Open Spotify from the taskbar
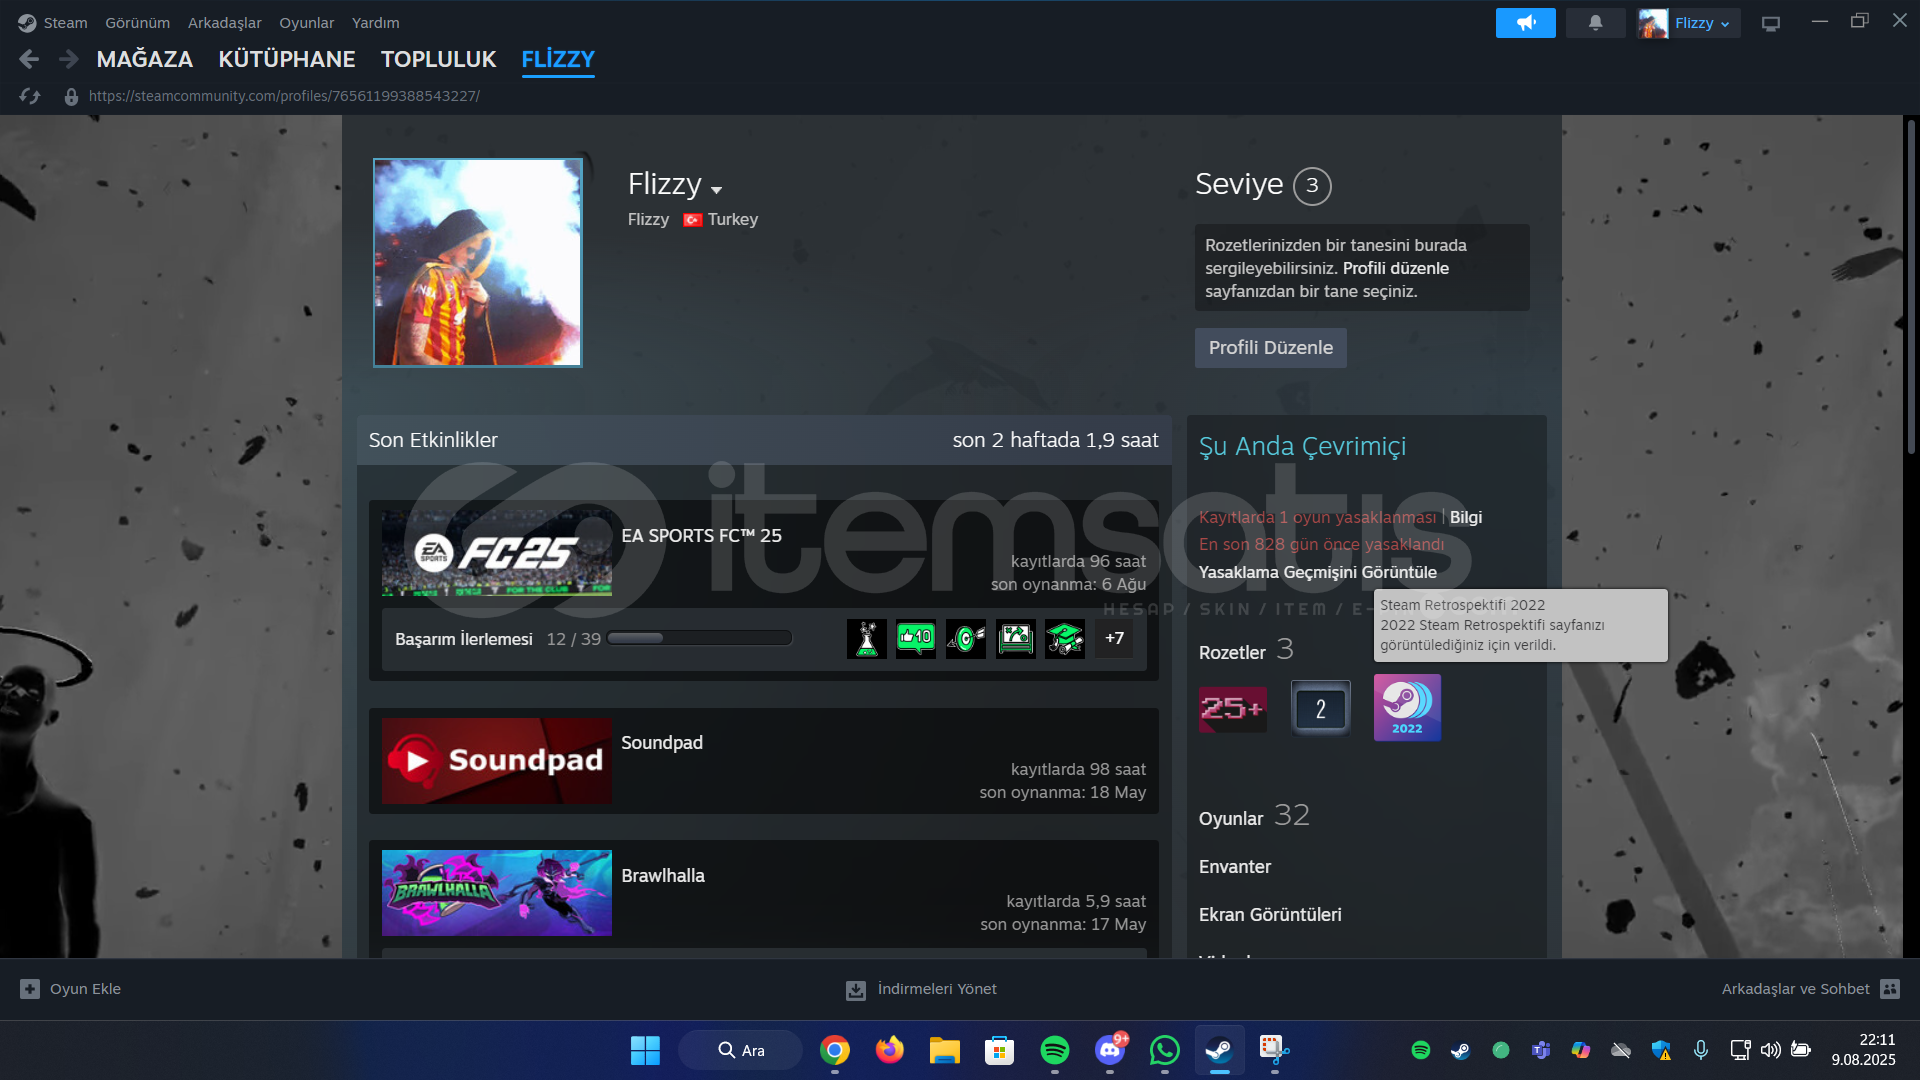Viewport: 1920px width, 1080px height. 1054,1050
